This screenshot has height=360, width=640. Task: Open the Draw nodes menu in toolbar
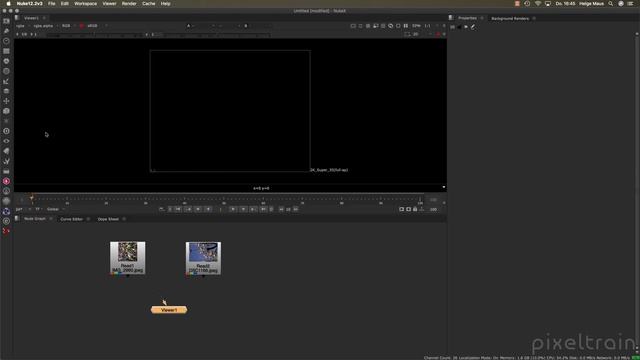[6, 31]
